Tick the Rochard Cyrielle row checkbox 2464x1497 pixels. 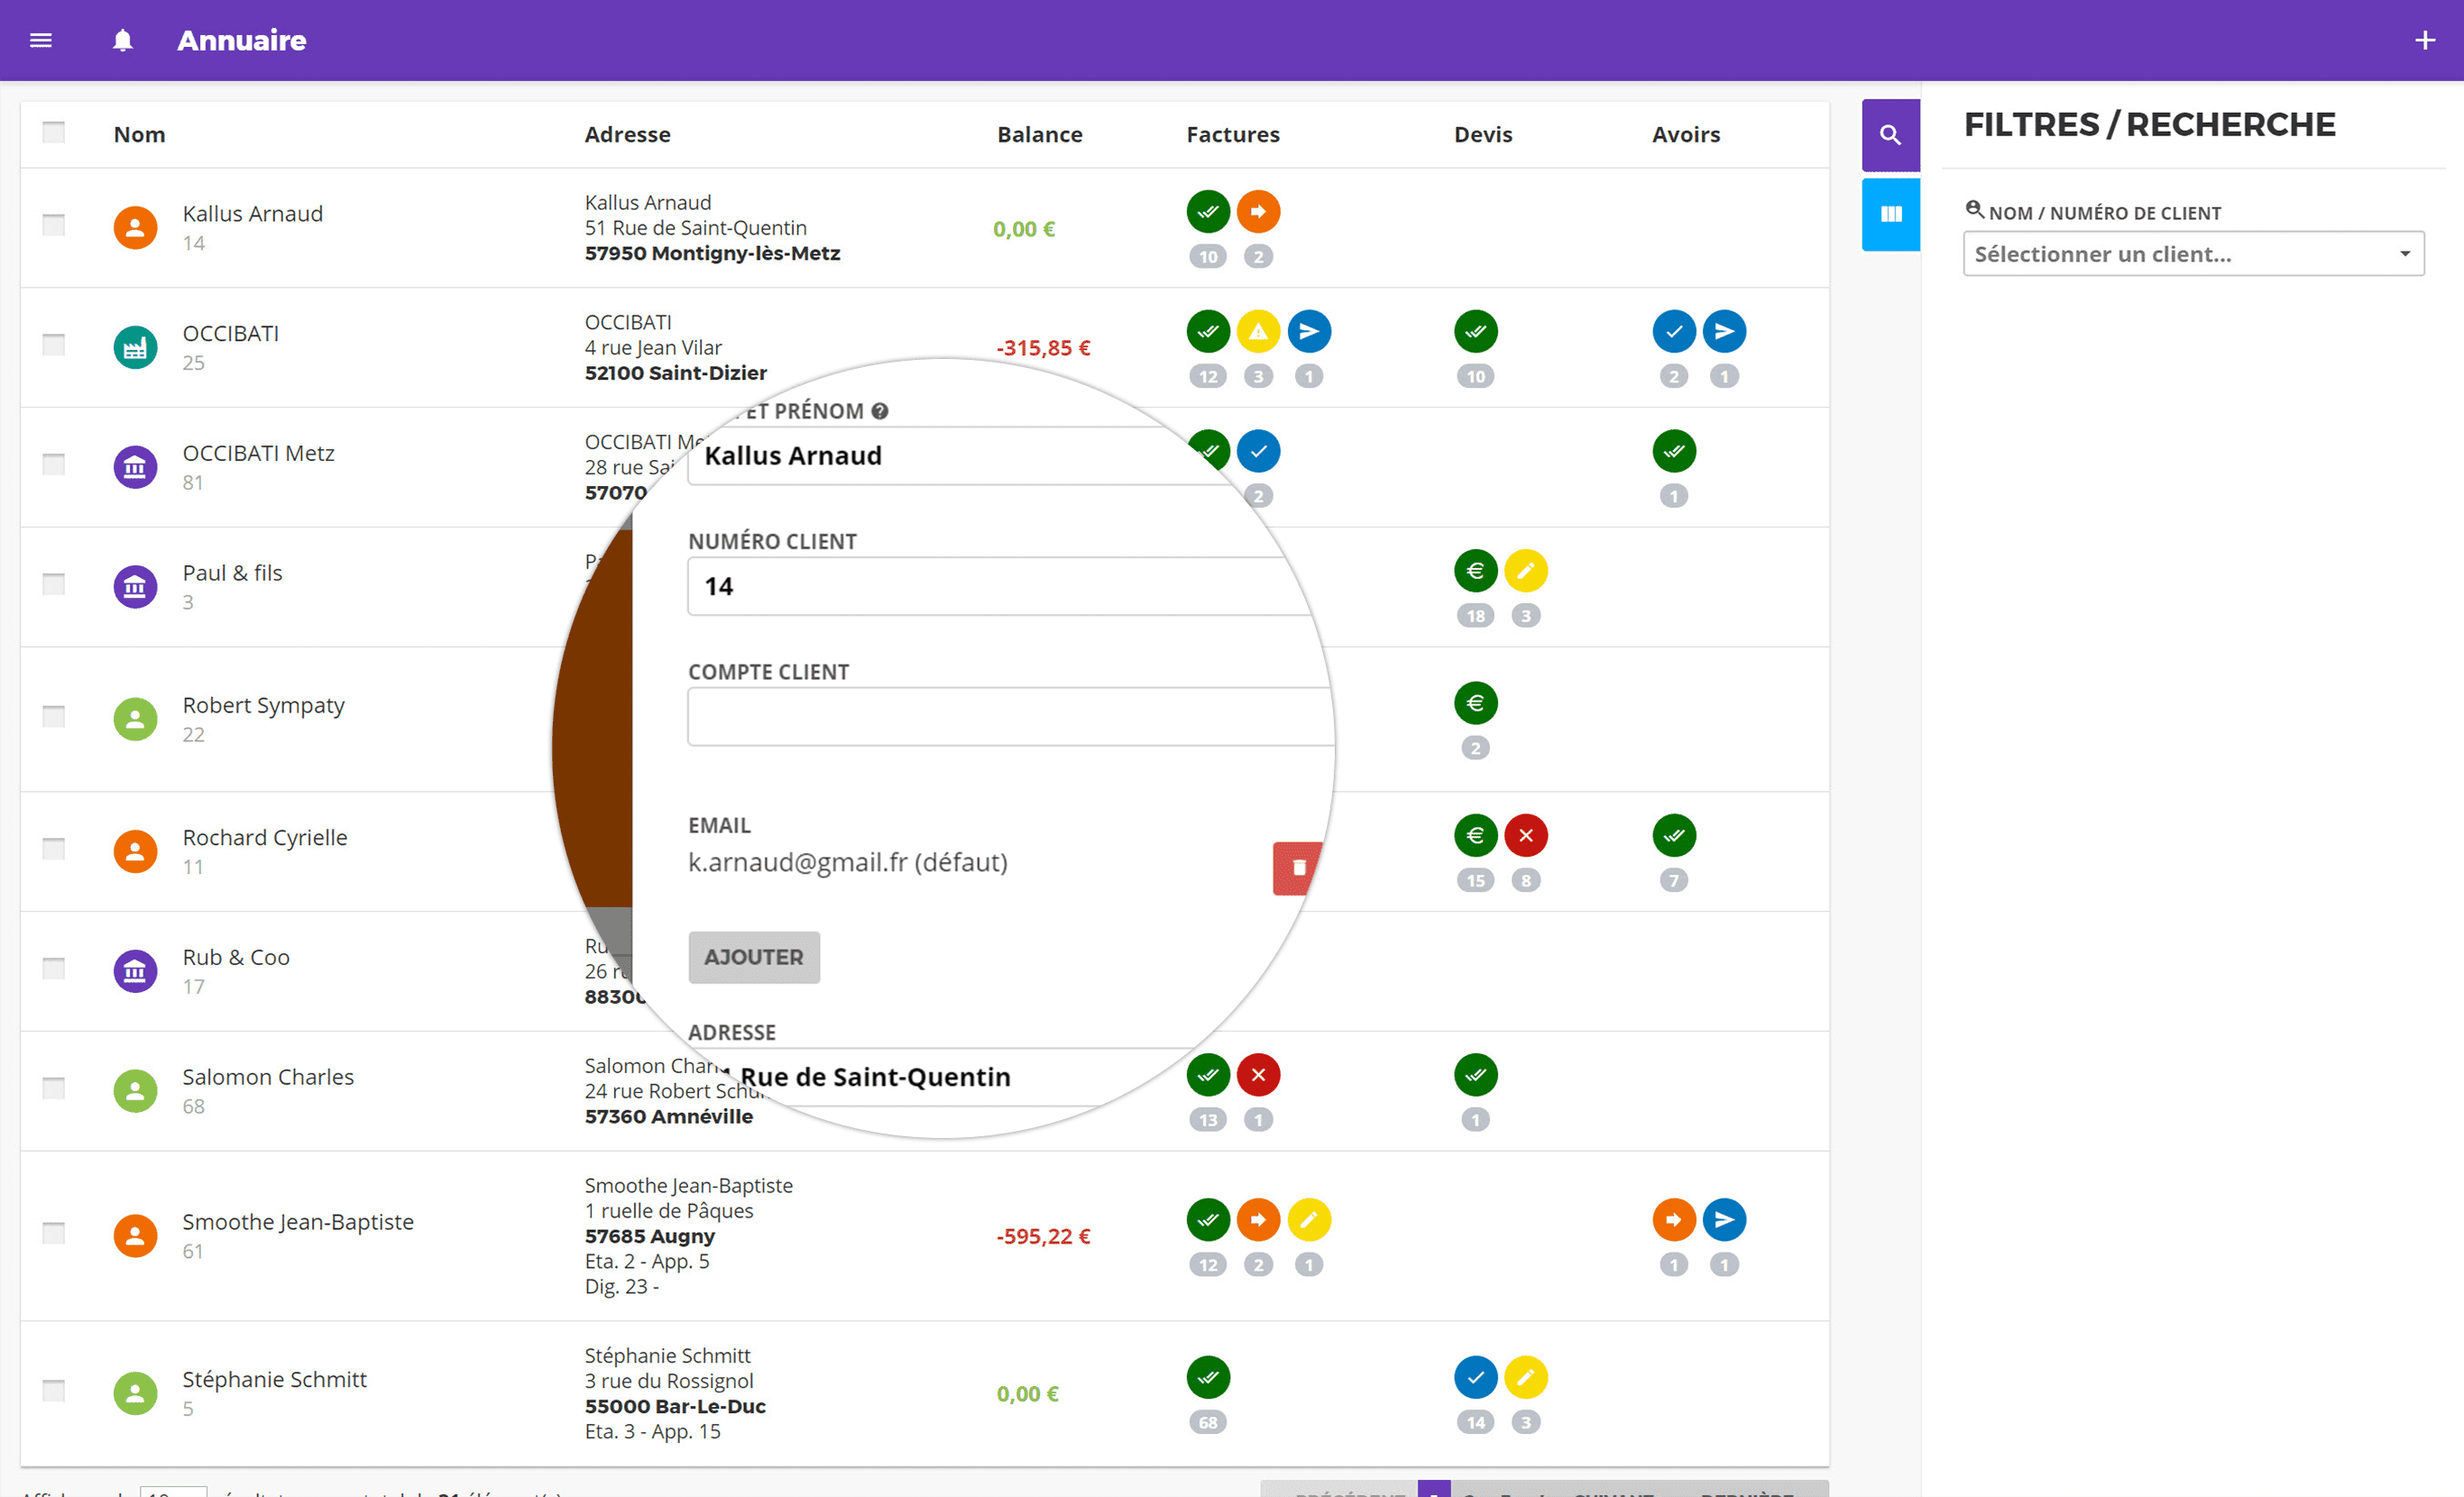point(54,849)
